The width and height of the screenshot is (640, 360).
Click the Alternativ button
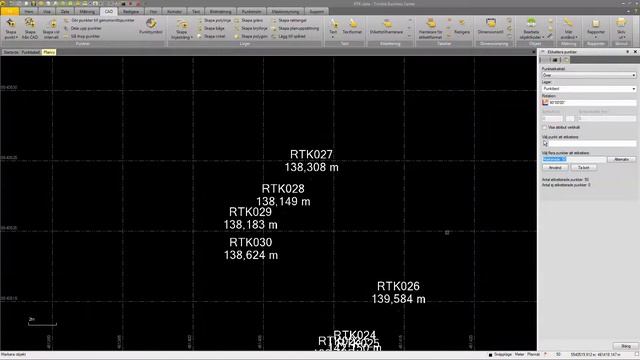click(621, 159)
